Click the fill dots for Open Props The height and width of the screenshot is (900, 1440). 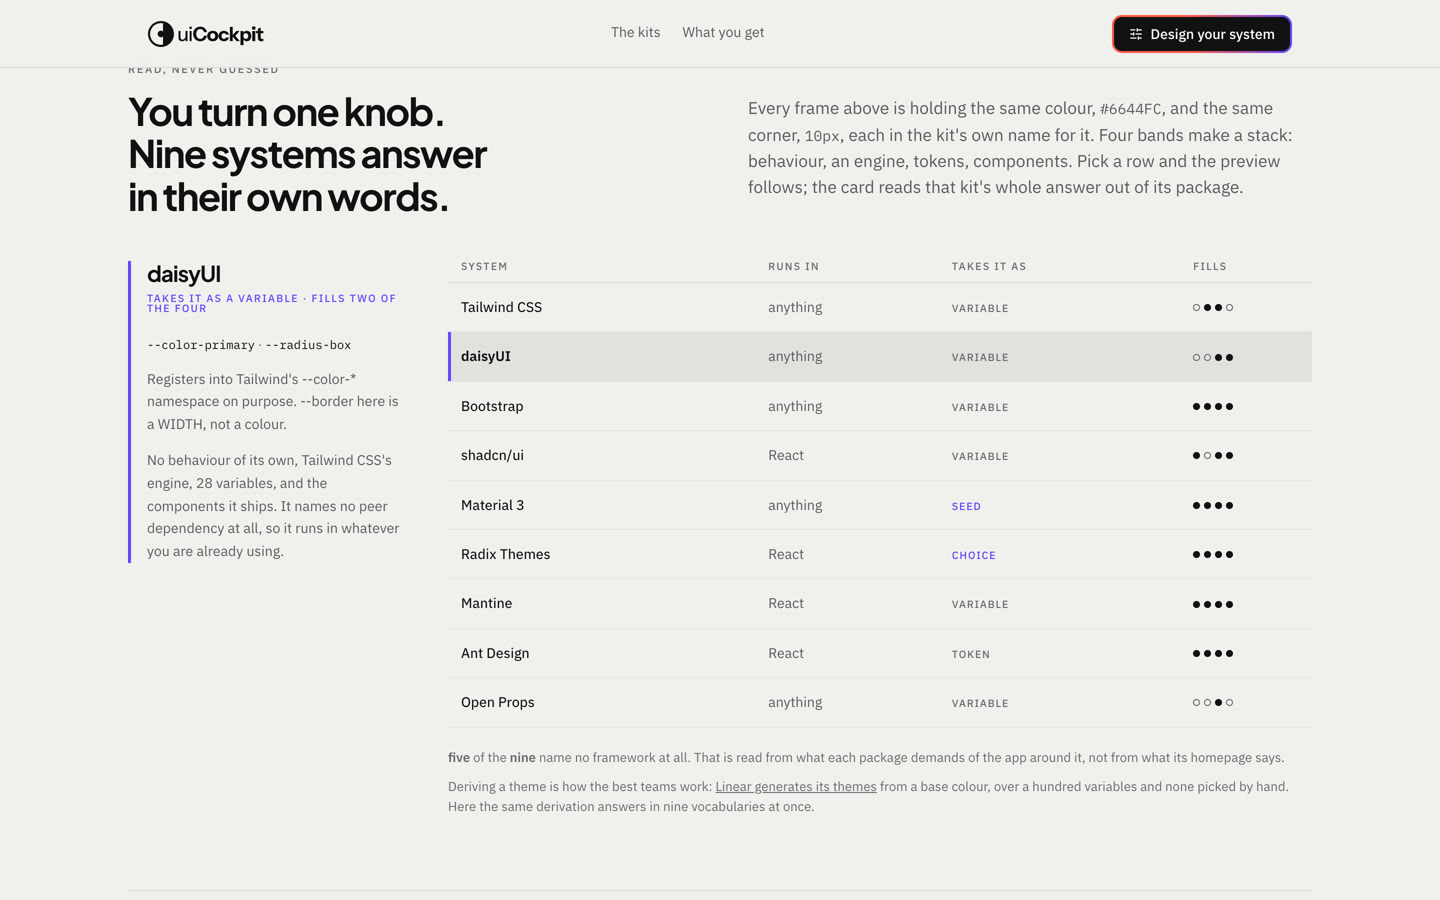click(1213, 702)
